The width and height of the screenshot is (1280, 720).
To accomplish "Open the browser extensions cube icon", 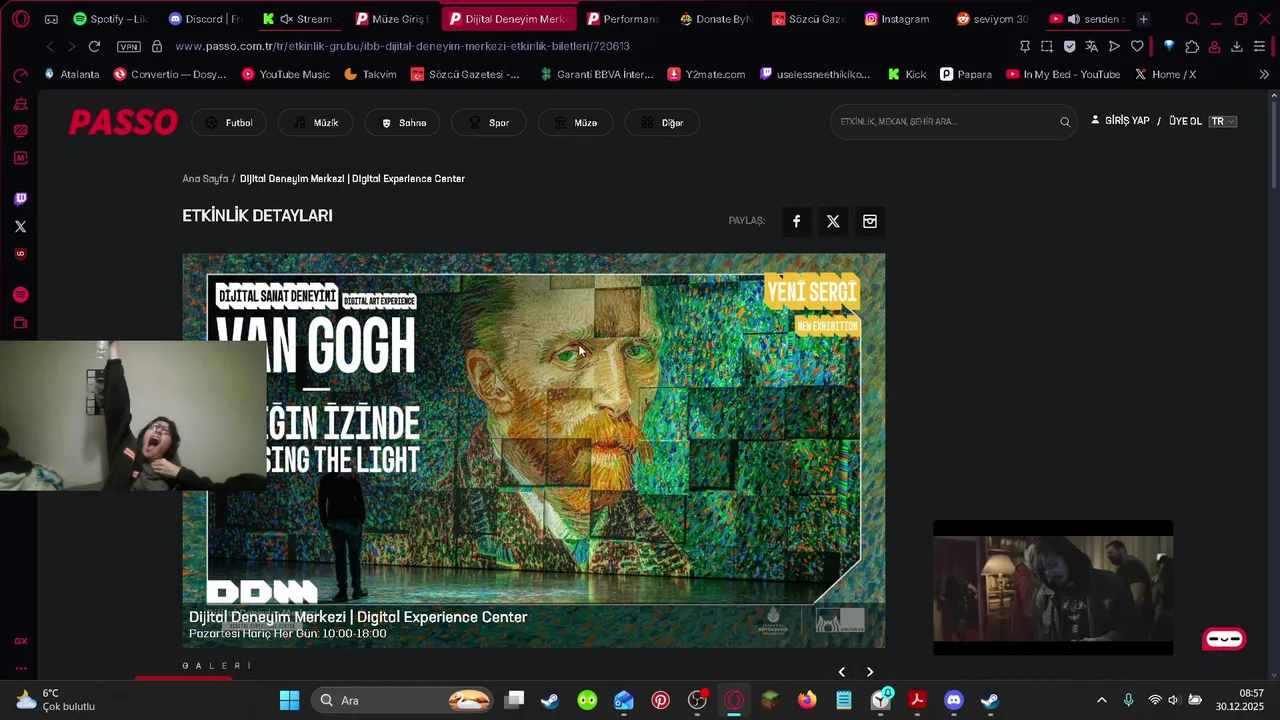I will pos(1192,46).
